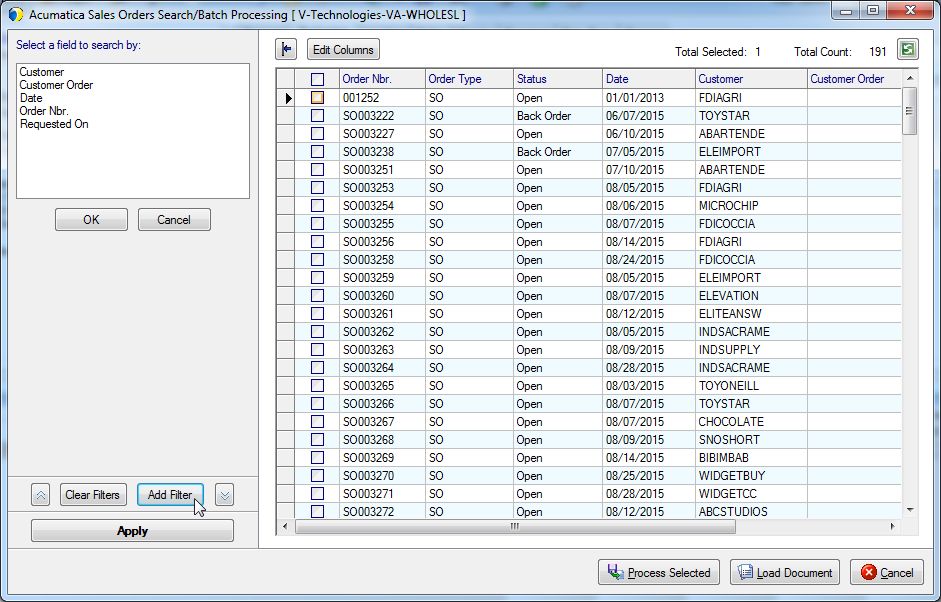The width and height of the screenshot is (941, 602).
Task: Collapse the search panel with the arrow icon
Action: click(286, 49)
